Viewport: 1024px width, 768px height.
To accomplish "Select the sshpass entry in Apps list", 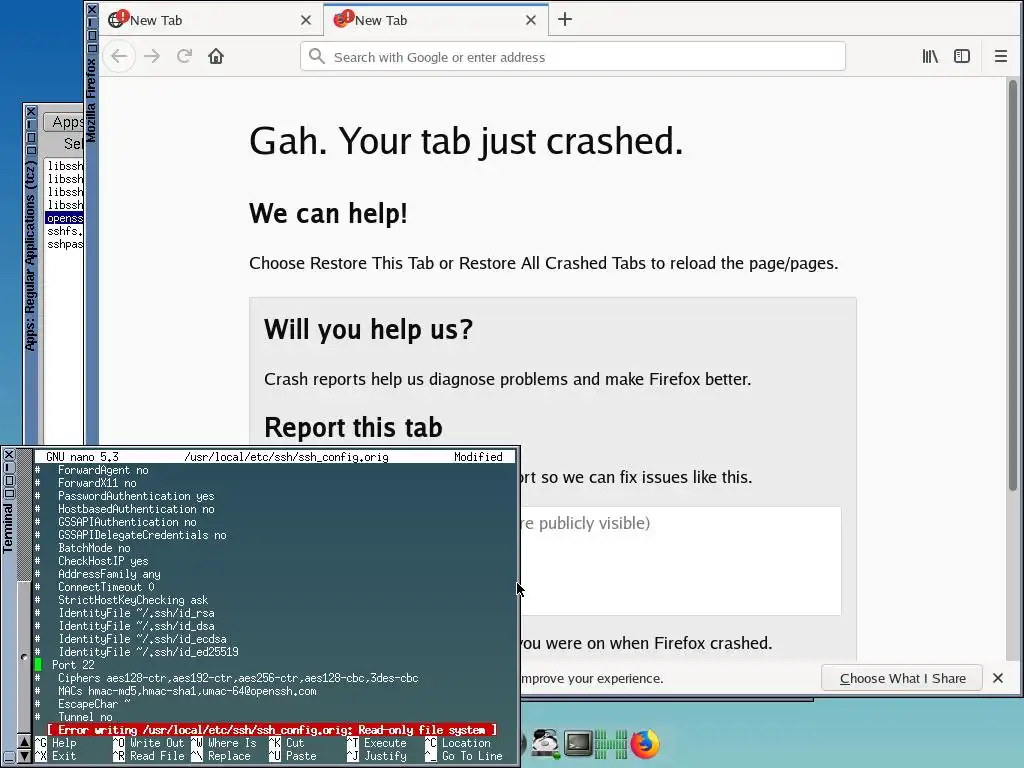I will [x=65, y=244].
